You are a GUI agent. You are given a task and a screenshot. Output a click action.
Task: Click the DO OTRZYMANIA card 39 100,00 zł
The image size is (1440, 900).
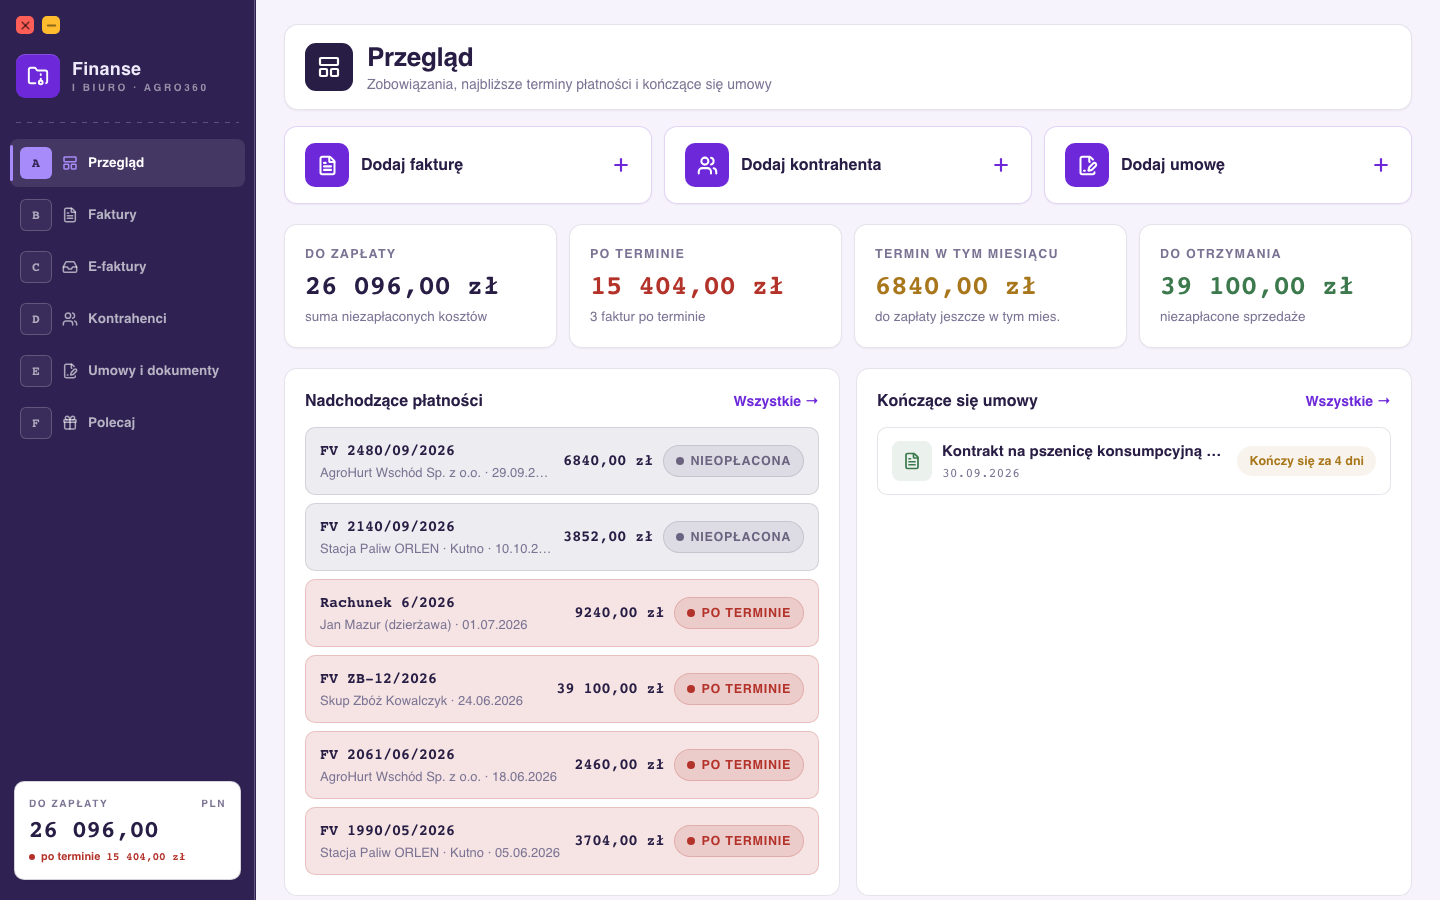coord(1275,286)
